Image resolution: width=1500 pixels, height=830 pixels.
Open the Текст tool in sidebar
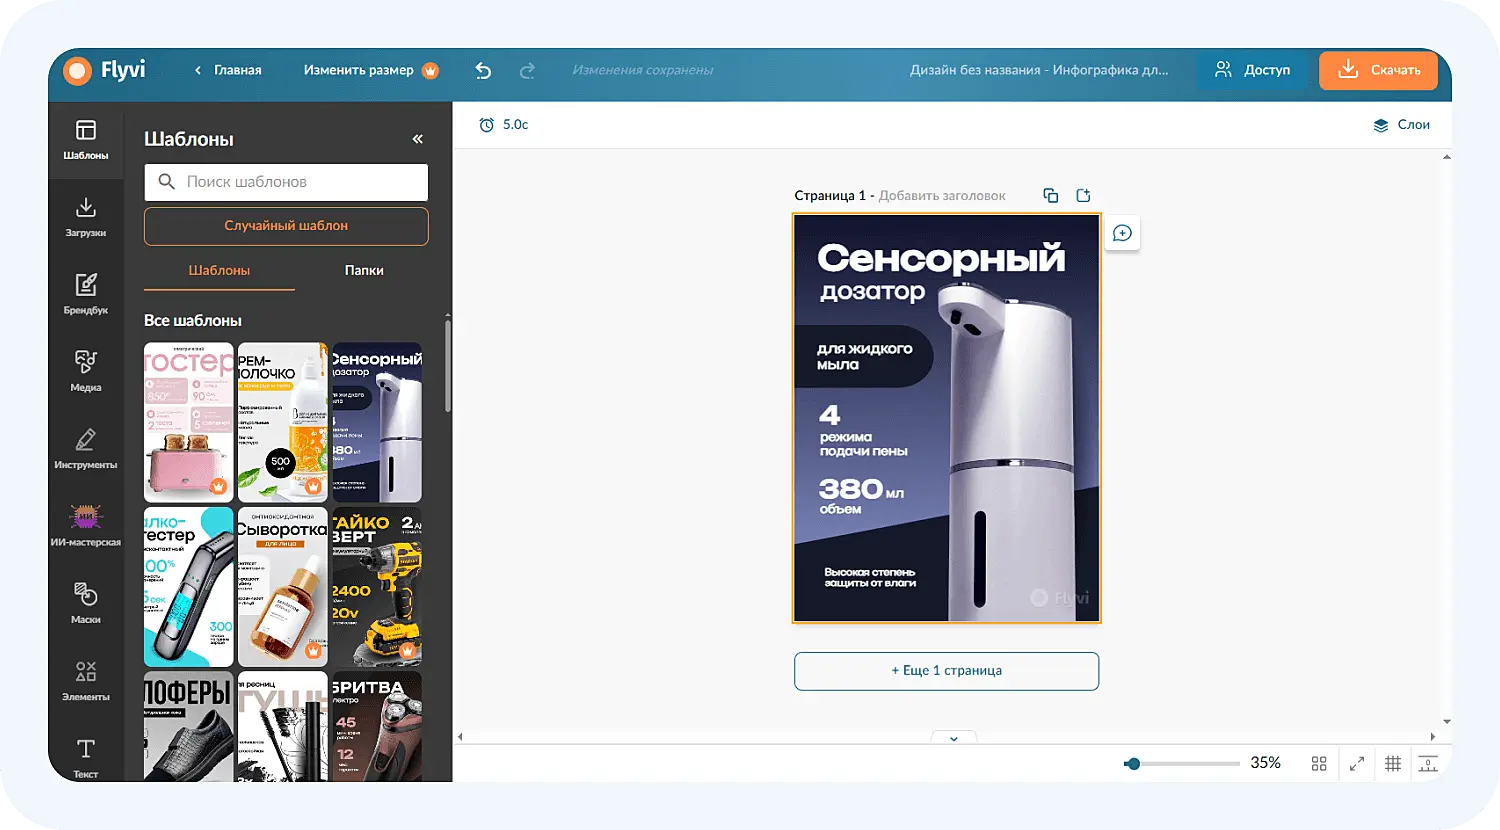(x=86, y=758)
